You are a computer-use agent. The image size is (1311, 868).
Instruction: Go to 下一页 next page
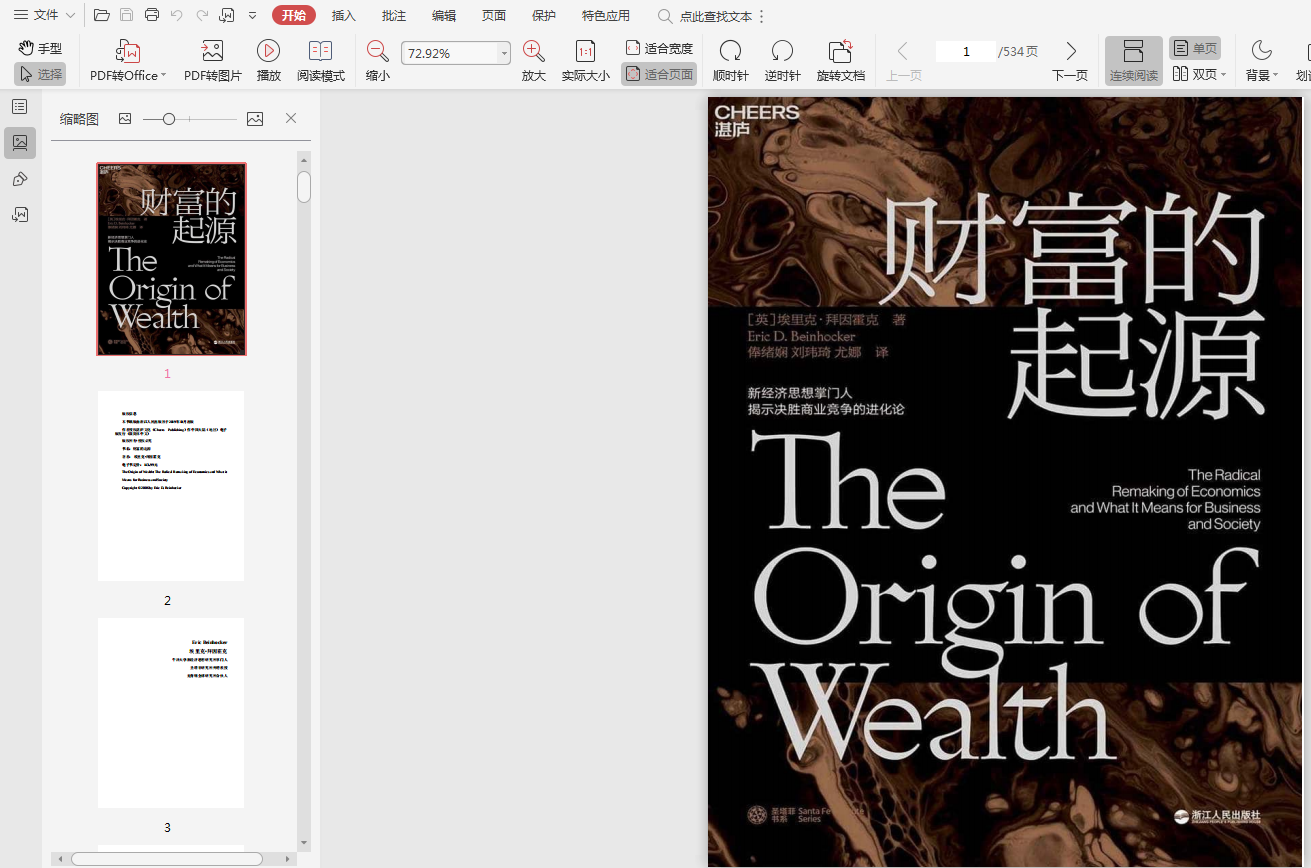pos(1070,60)
